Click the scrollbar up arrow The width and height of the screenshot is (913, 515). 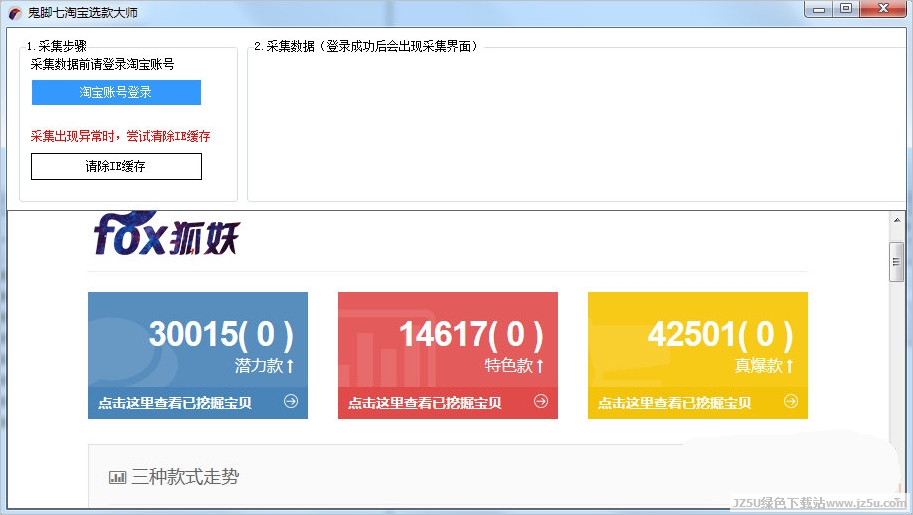[897, 220]
